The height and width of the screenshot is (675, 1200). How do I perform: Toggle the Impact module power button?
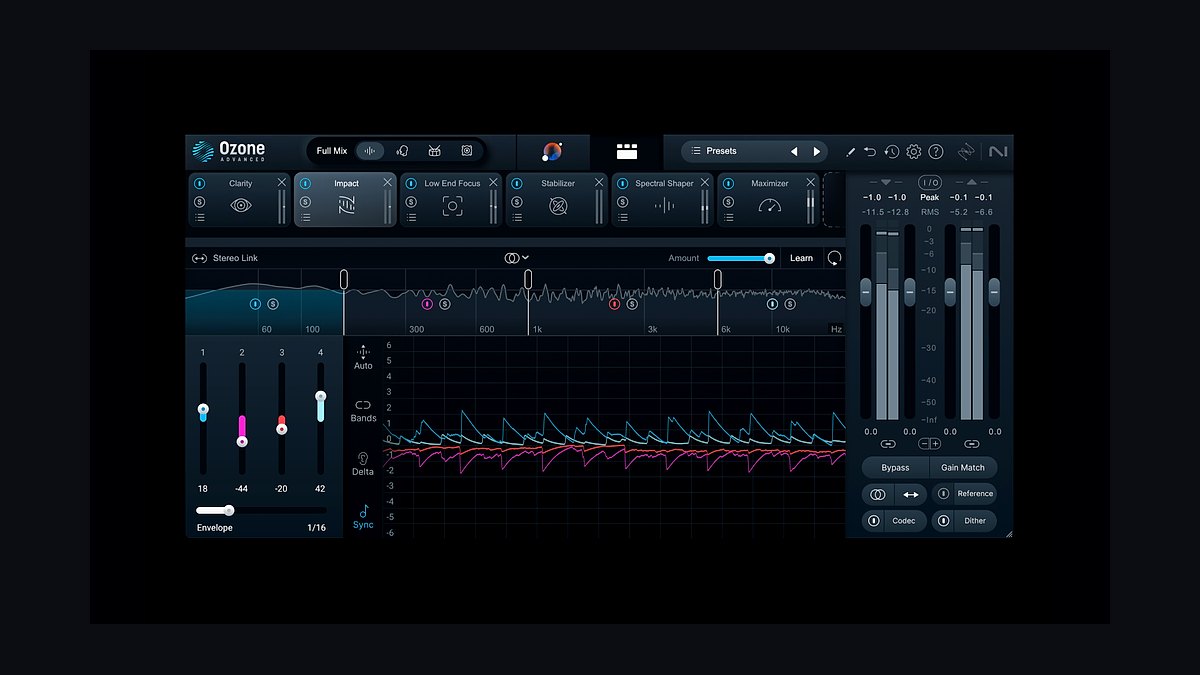(x=305, y=184)
